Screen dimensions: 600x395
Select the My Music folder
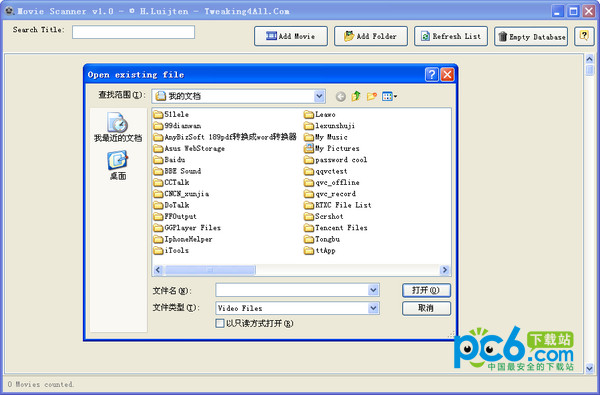pyautogui.click(x=326, y=137)
